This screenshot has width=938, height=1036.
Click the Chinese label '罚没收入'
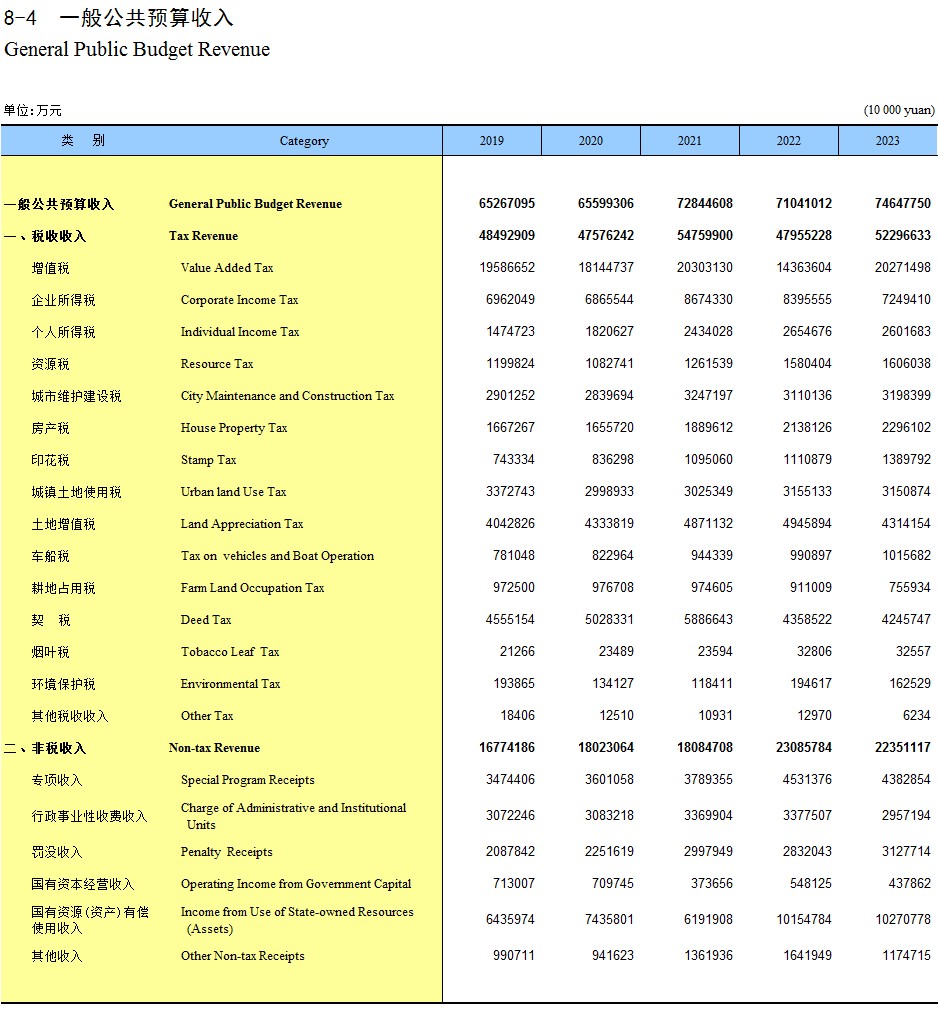pos(57,852)
